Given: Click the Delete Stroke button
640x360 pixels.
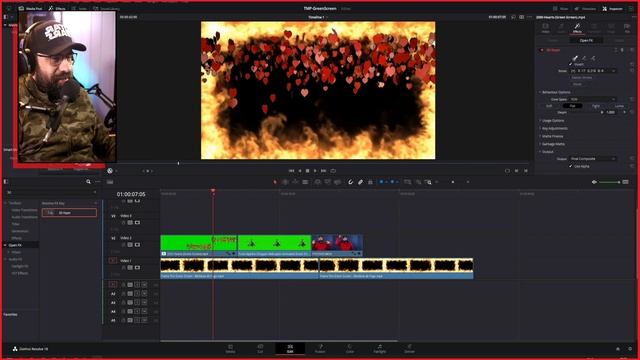Looking at the screenshot, I should 582,77.
